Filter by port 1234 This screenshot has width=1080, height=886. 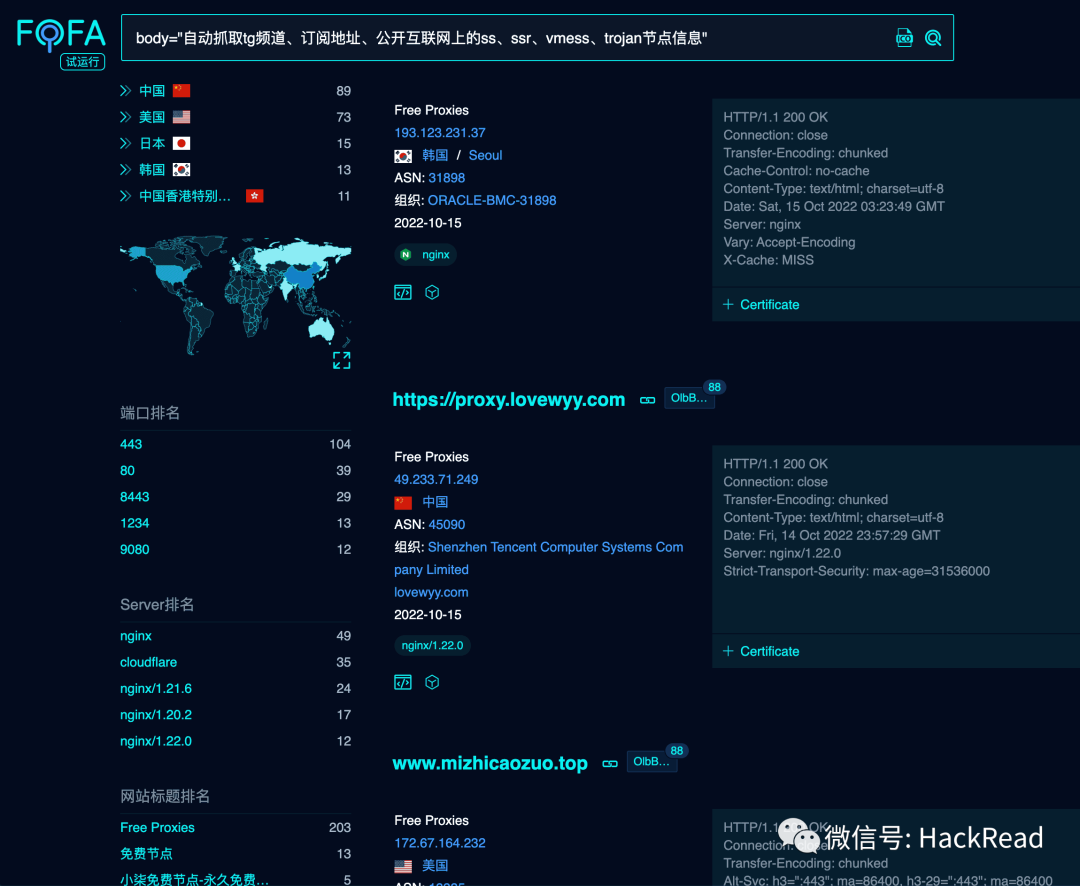pos(134,523)
